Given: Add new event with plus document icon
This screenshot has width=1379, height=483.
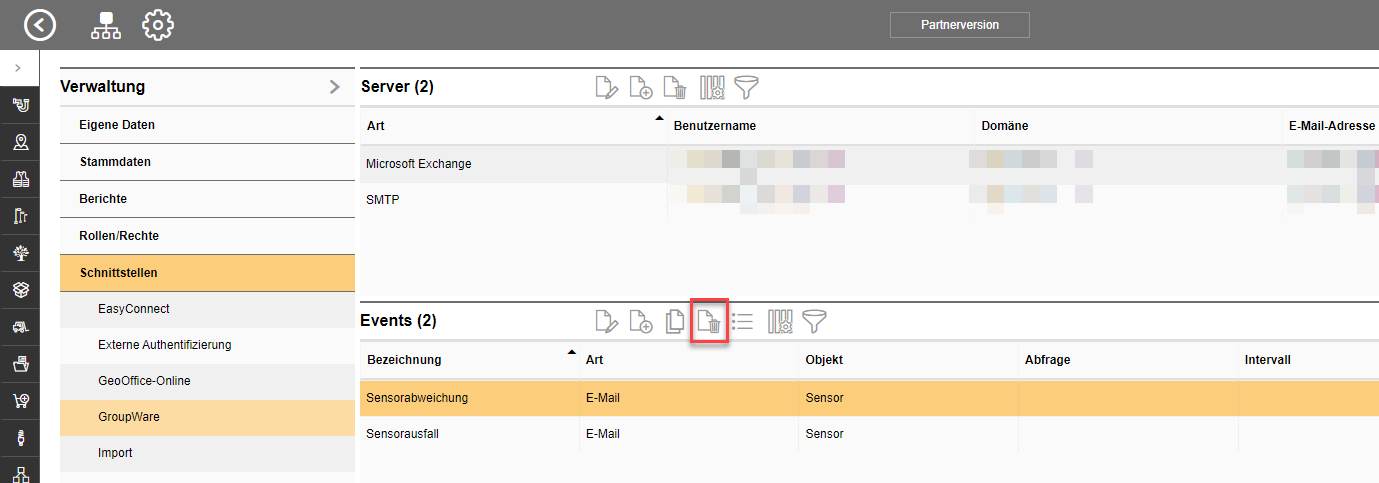Looking at the screenshot, I should coord(641,321).
